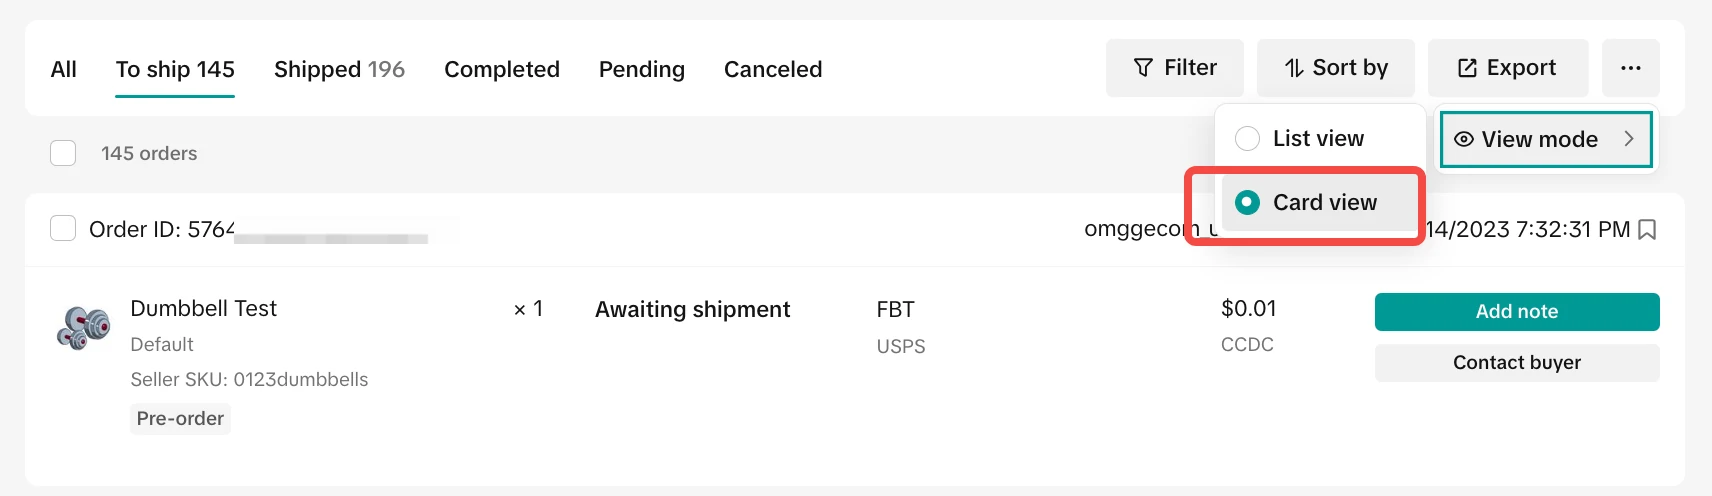Bookmark the order with the flag icon
The height and width of the screenshot is (496, 1712).
pos(1647,230)
